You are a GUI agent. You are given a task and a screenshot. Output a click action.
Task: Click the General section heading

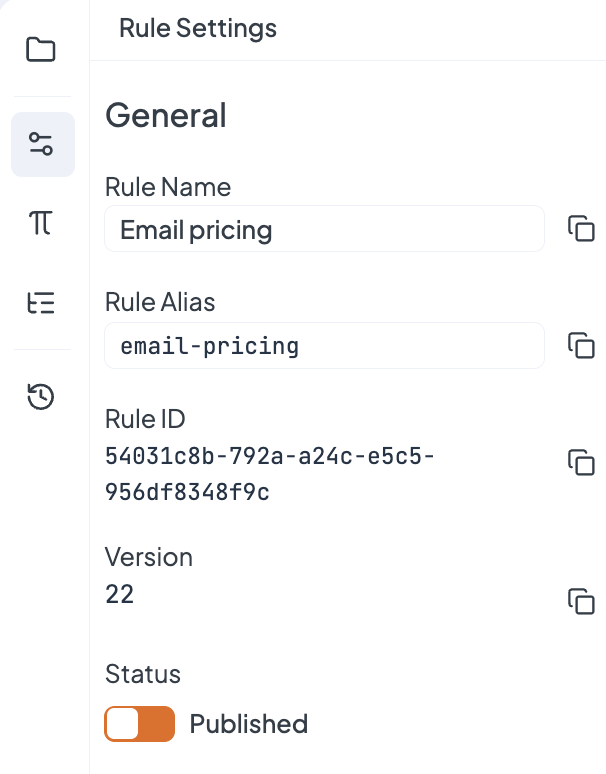(x=166, y=116)
